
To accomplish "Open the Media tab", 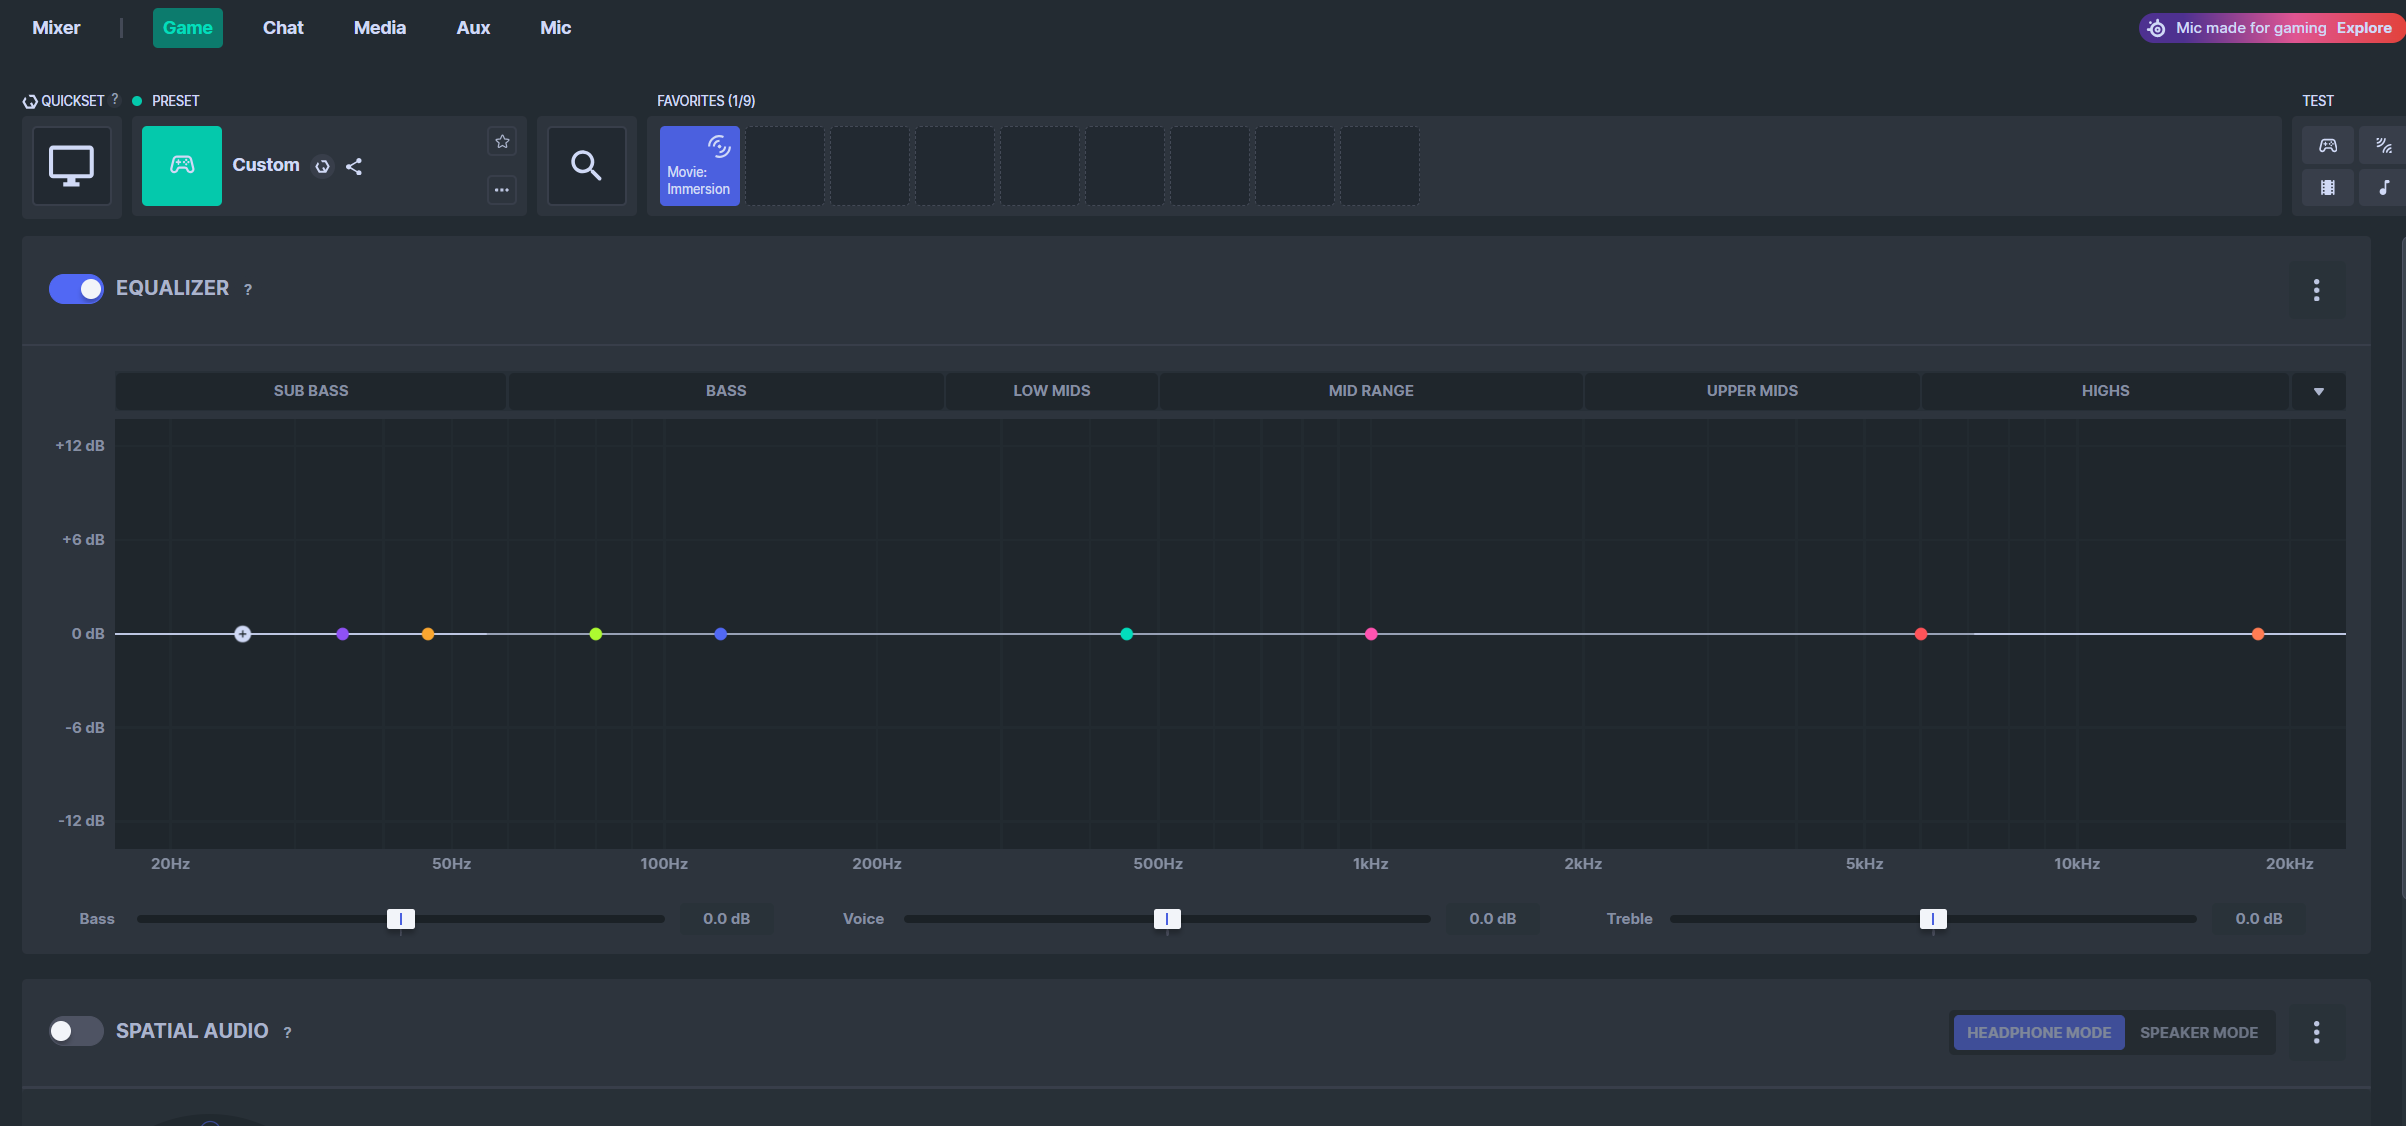I will point(380,28).
